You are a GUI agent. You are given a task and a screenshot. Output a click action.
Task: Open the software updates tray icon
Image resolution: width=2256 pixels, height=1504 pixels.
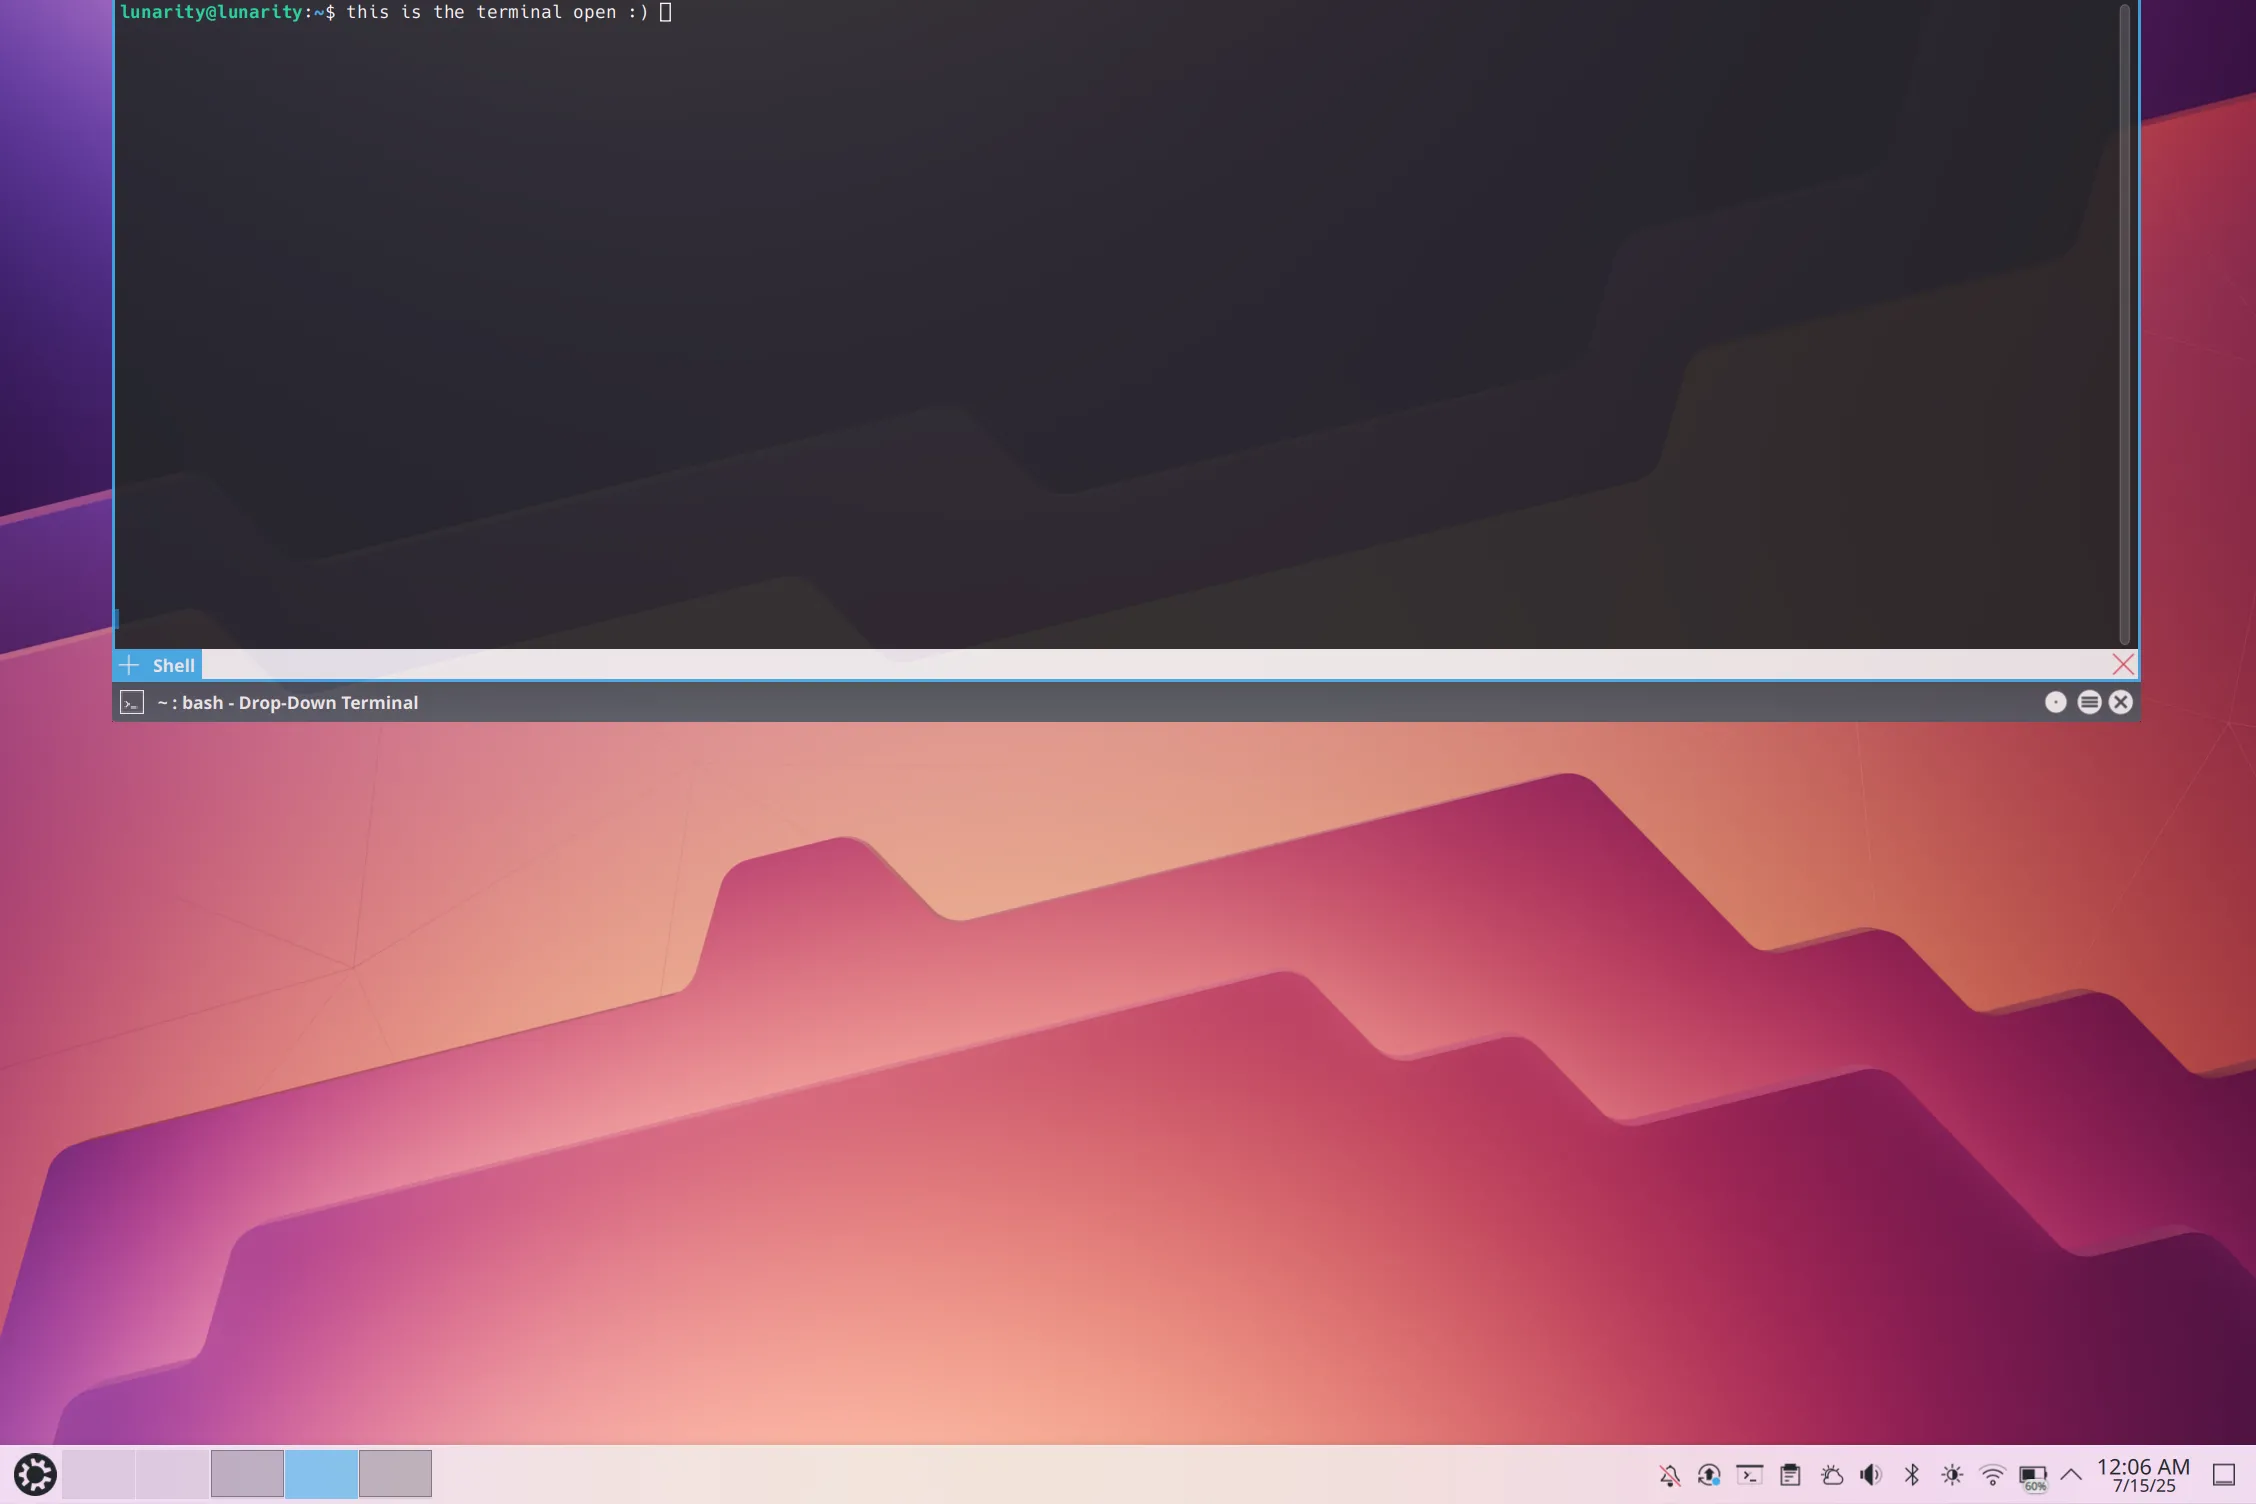[1709, 1475]
